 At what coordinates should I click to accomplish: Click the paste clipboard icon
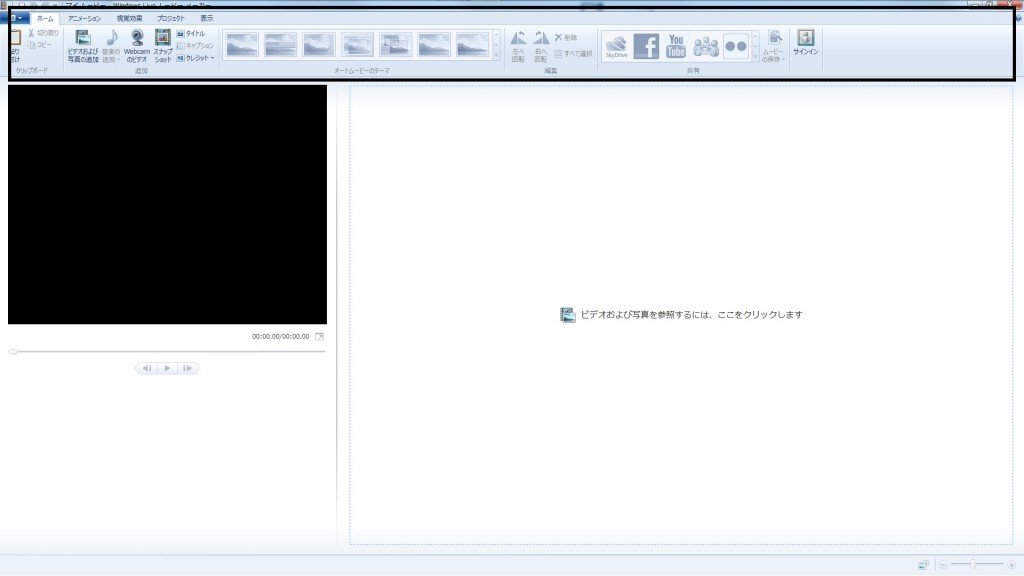(14, 38)
